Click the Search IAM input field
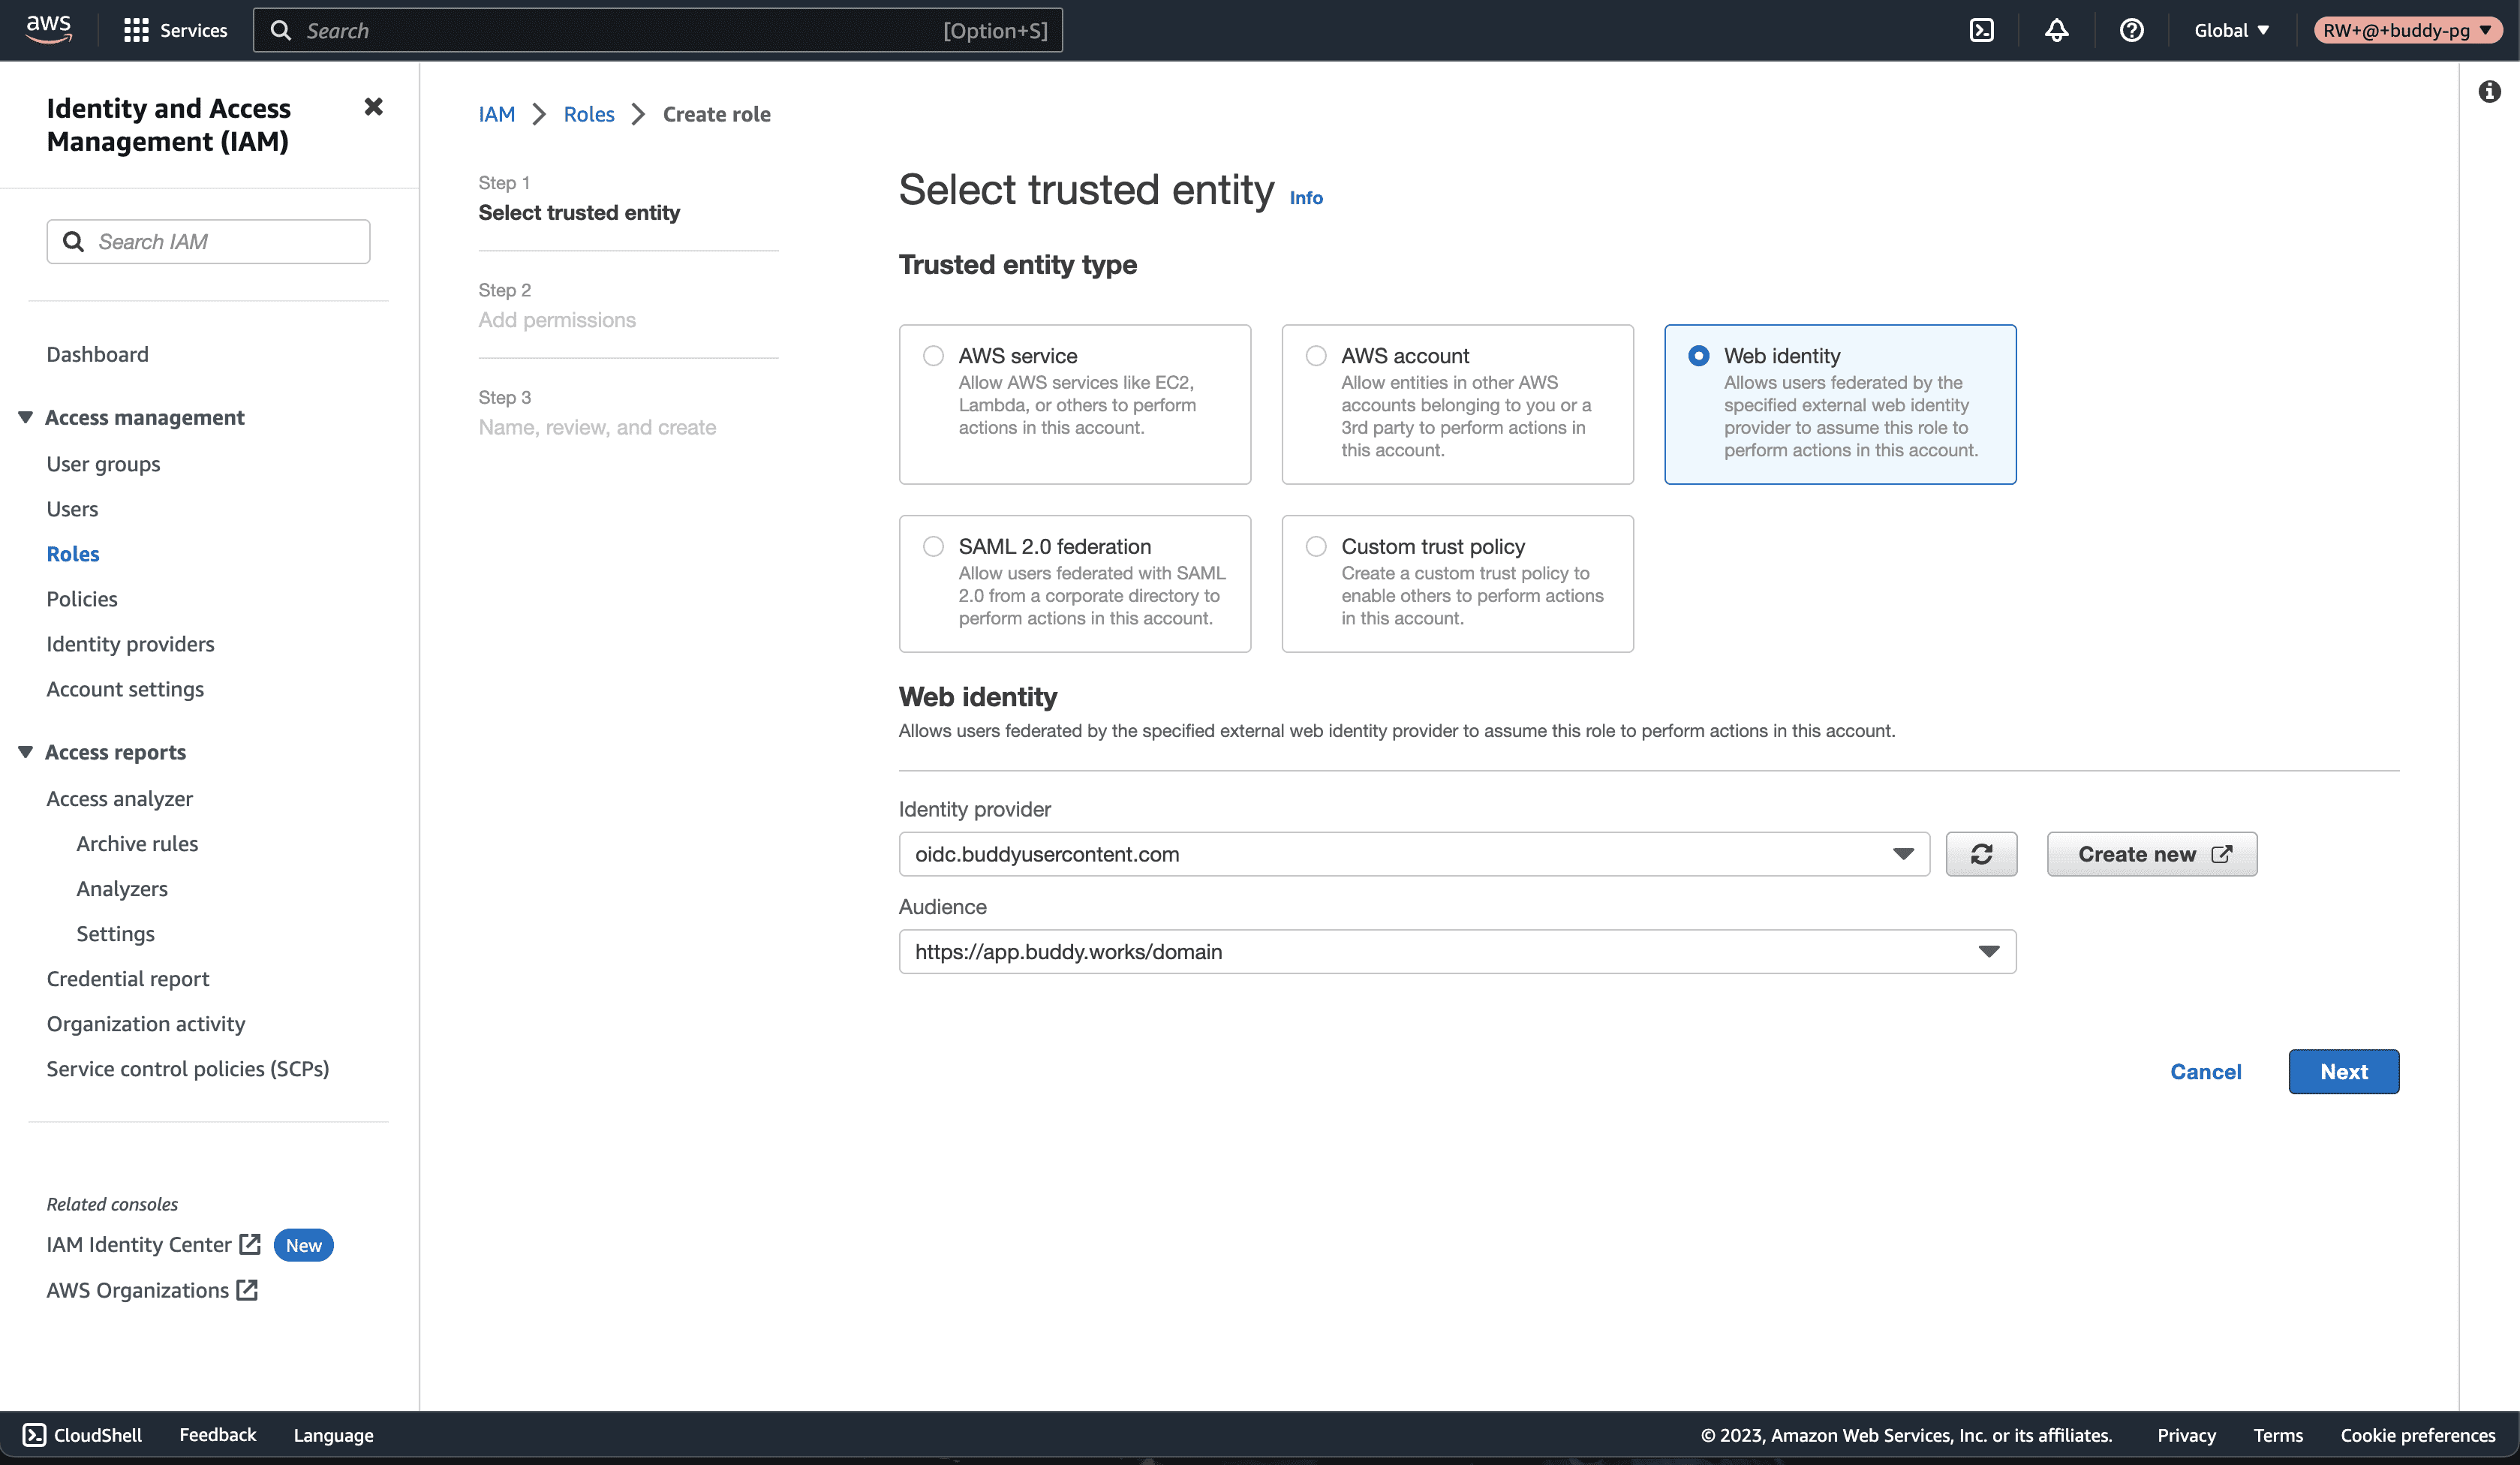Viewport: 2520px width, 1465px height. click(208, 241)
